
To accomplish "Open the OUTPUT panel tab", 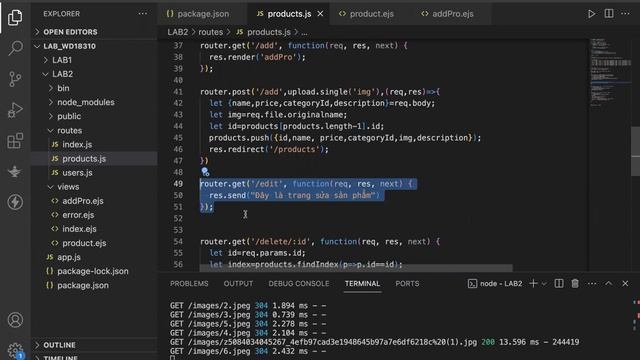I will click(238, 283).
